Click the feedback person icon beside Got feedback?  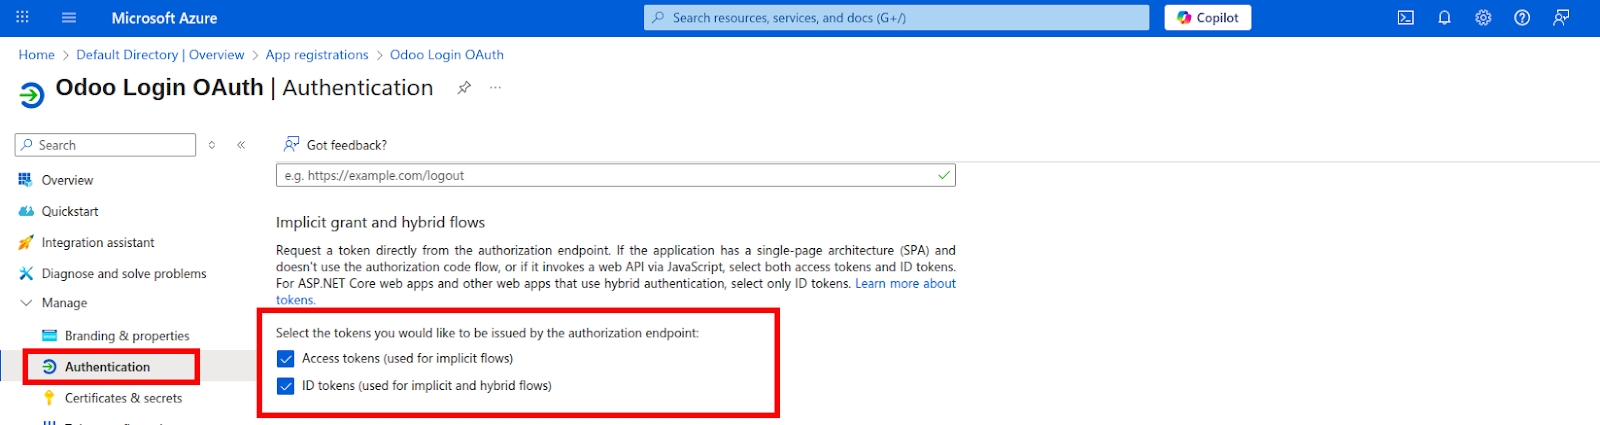[x=291, y=144]
